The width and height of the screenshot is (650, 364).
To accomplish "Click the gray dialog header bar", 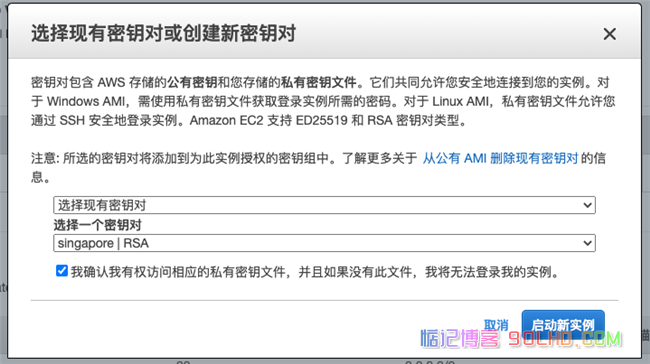I will [325, 32].
